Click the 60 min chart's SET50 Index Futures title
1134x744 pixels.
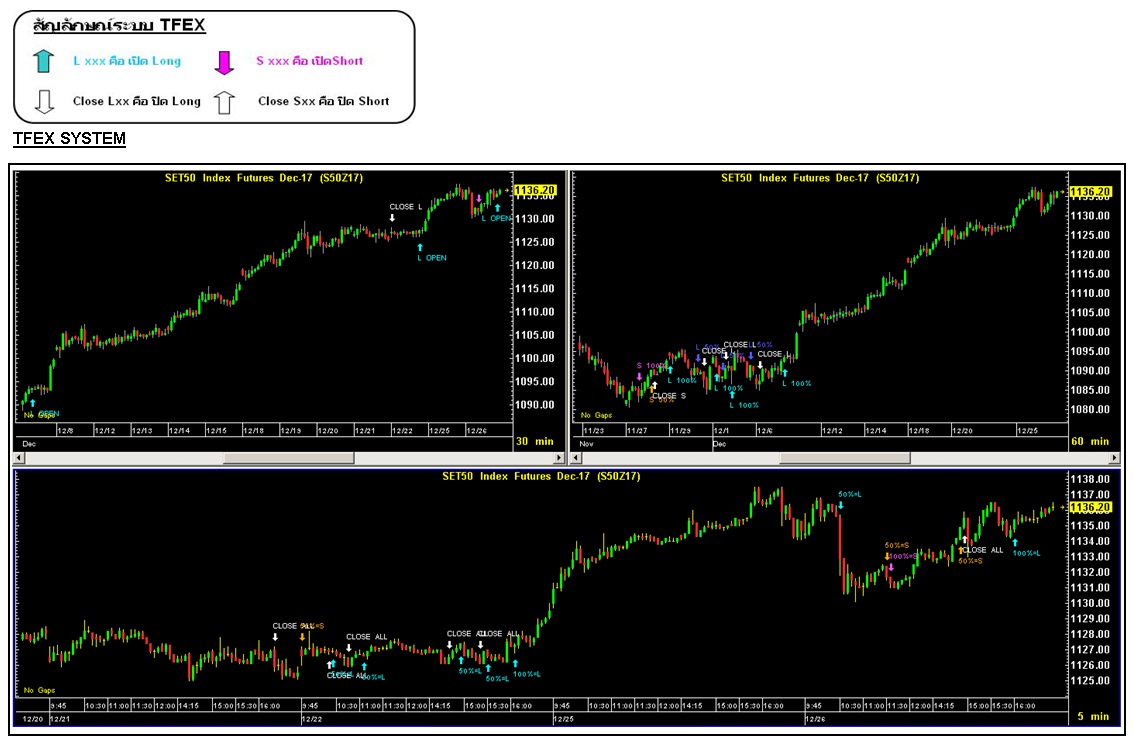(820, 178)
